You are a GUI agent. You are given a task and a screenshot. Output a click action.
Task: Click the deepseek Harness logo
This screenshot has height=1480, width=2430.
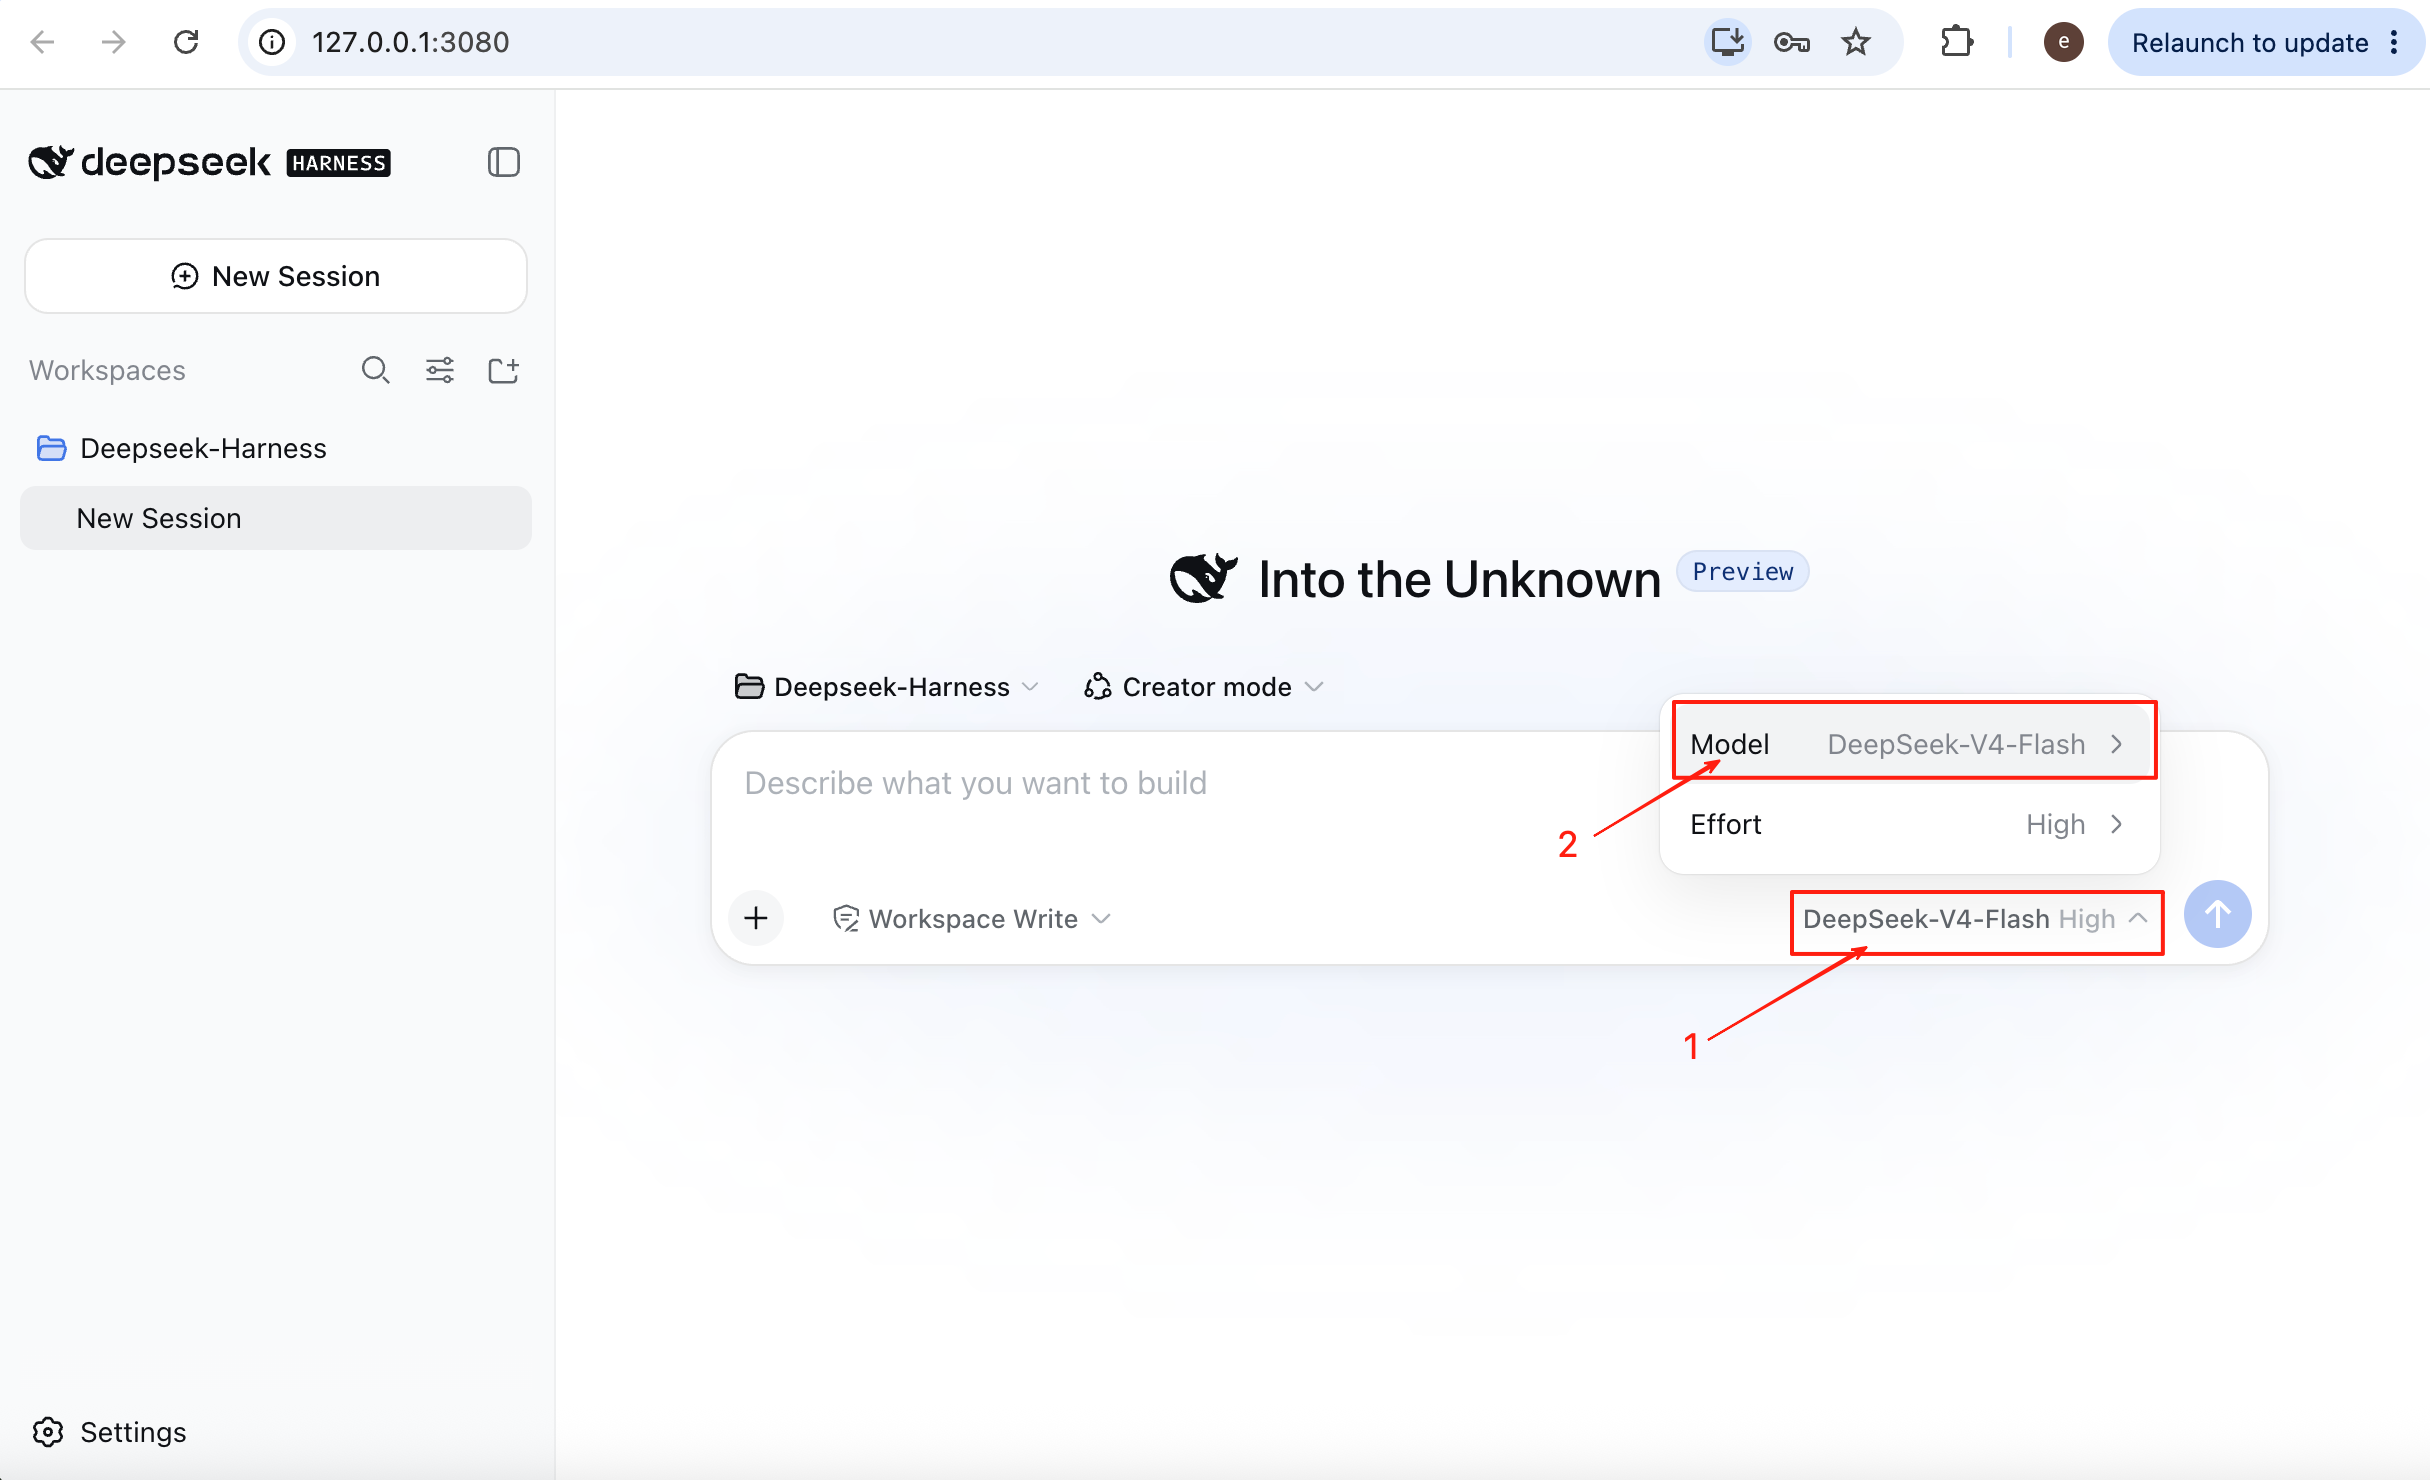click(209, 162)
